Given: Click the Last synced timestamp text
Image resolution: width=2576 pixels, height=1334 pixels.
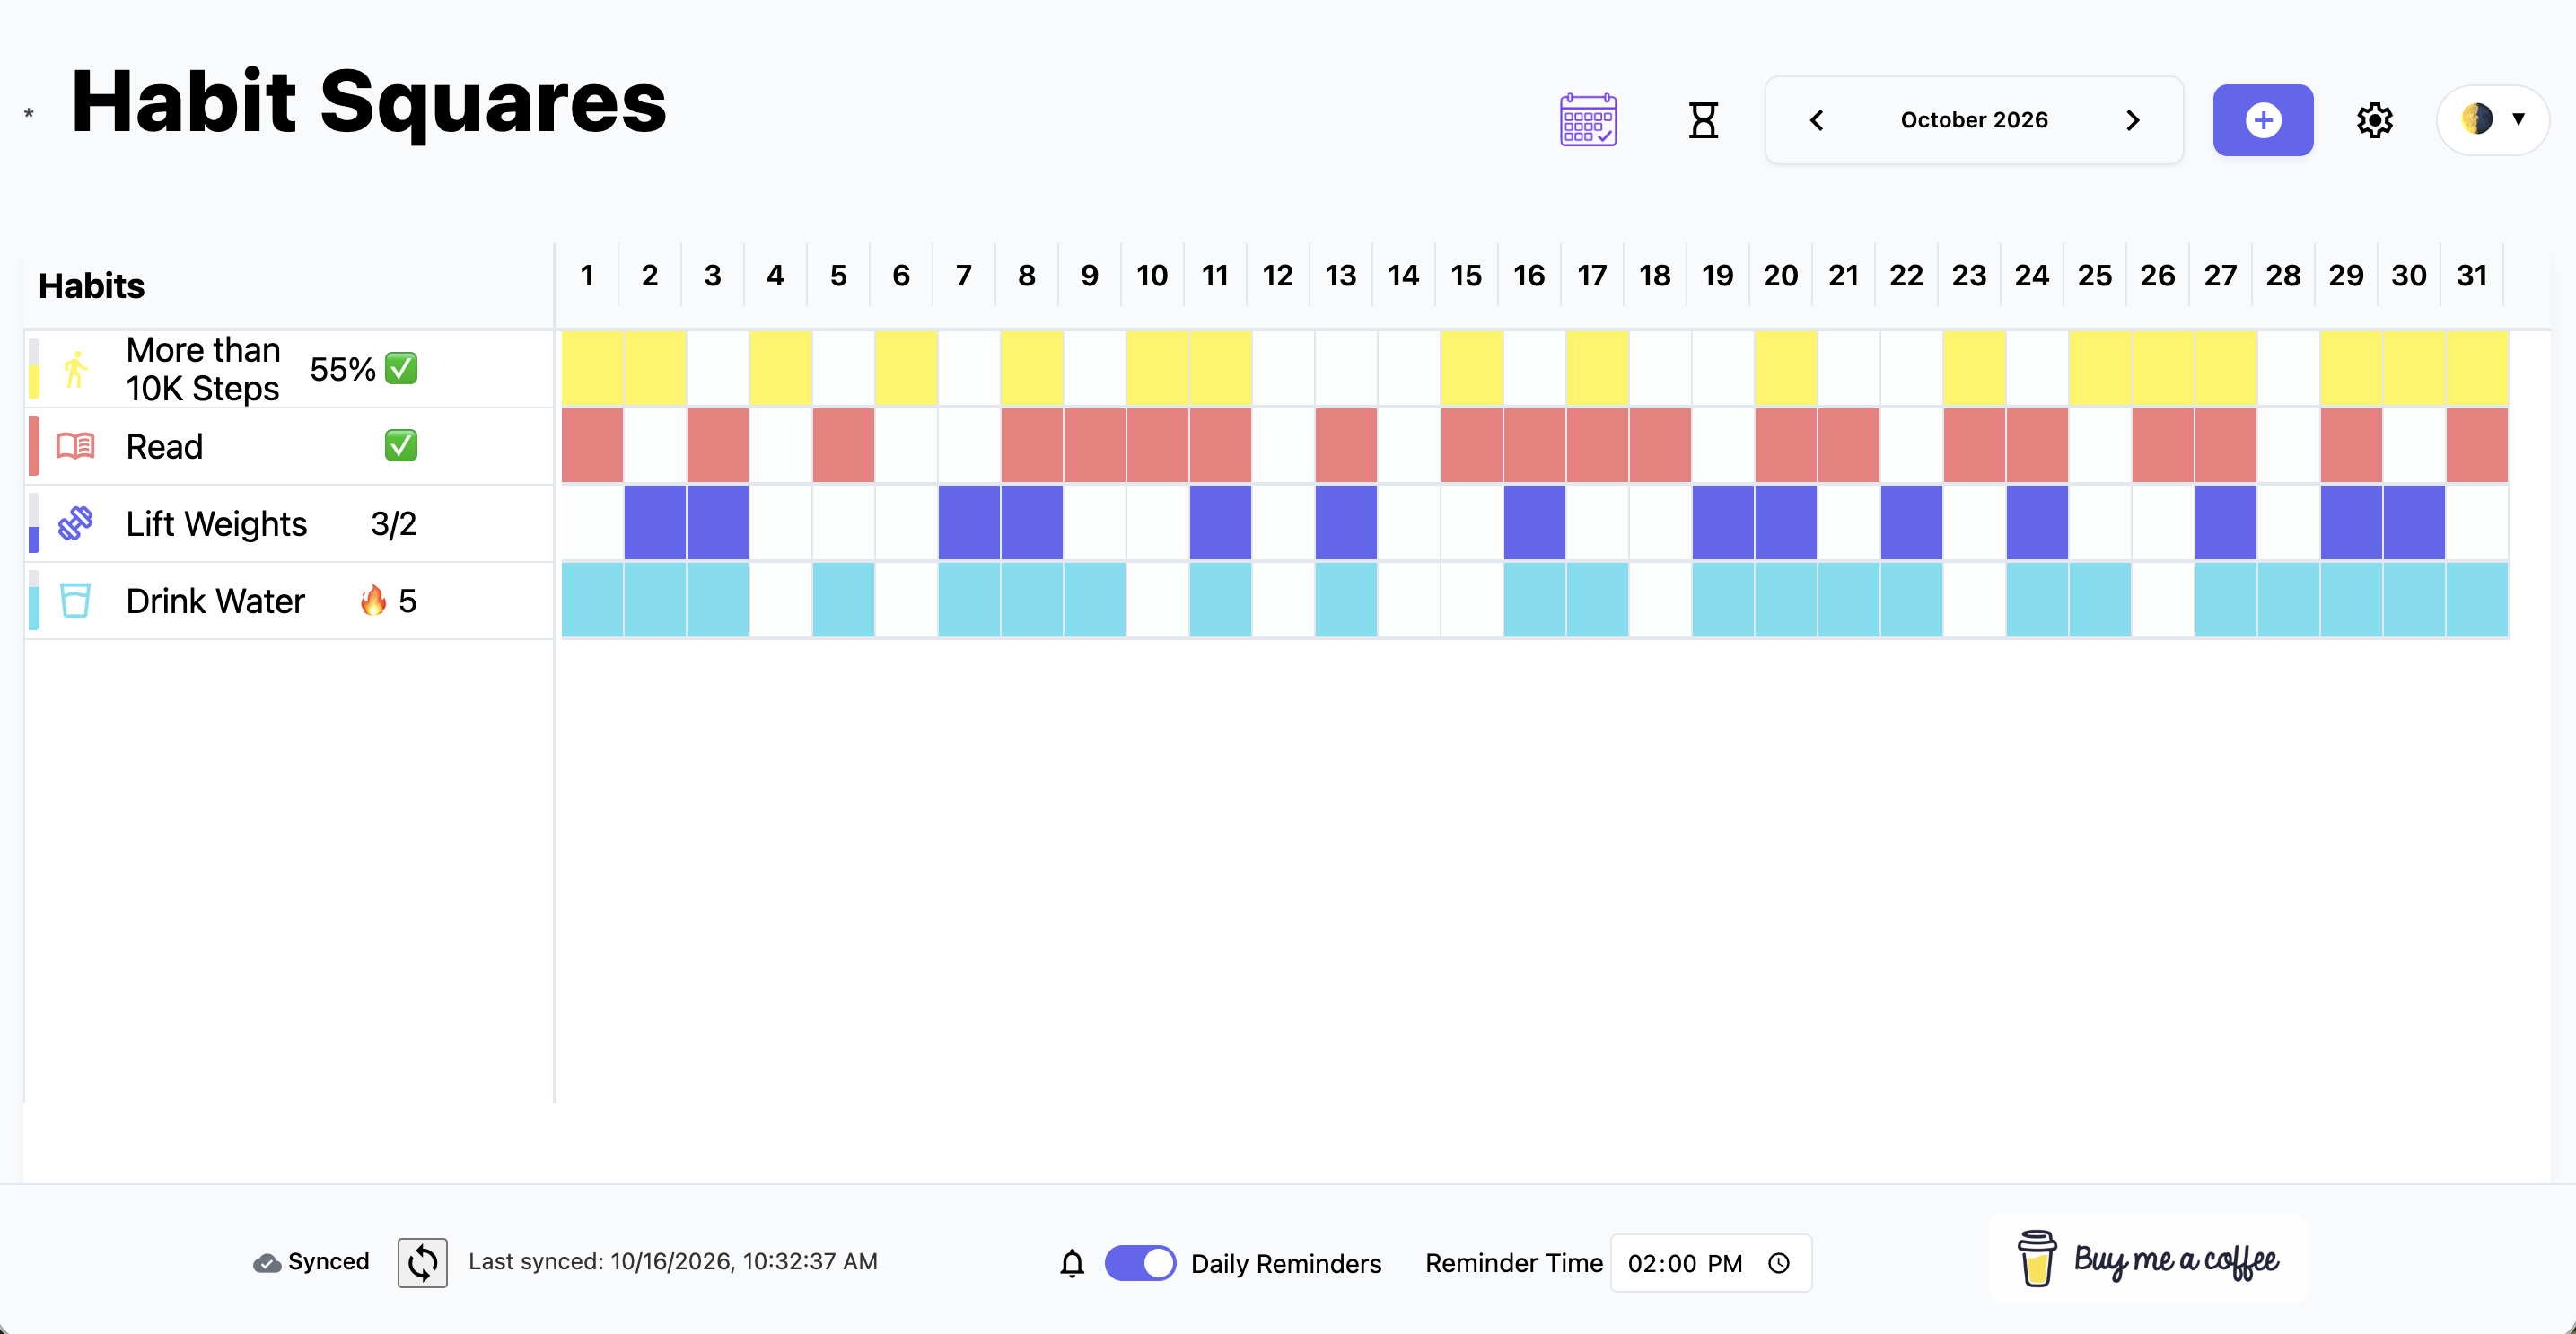Looking at the screenshot, I should pos(673,1261).
